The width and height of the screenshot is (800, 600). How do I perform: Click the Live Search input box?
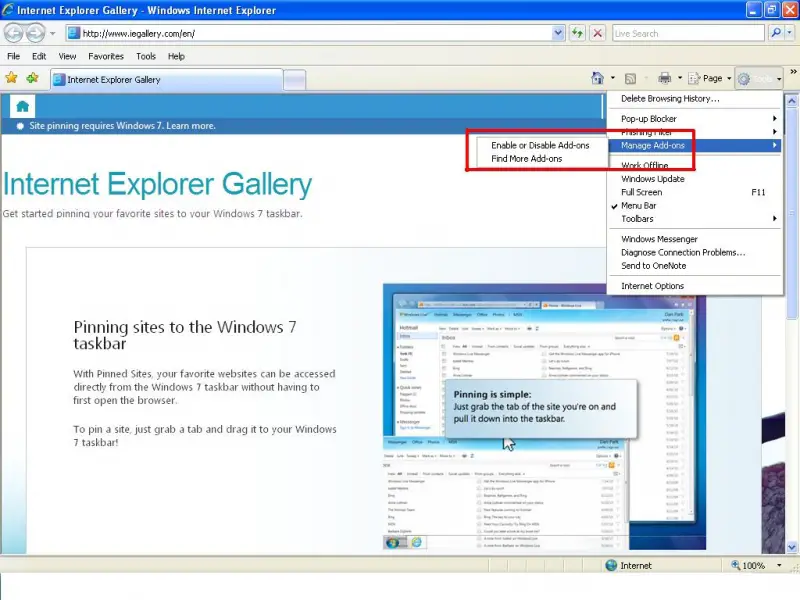click(688, 34)
